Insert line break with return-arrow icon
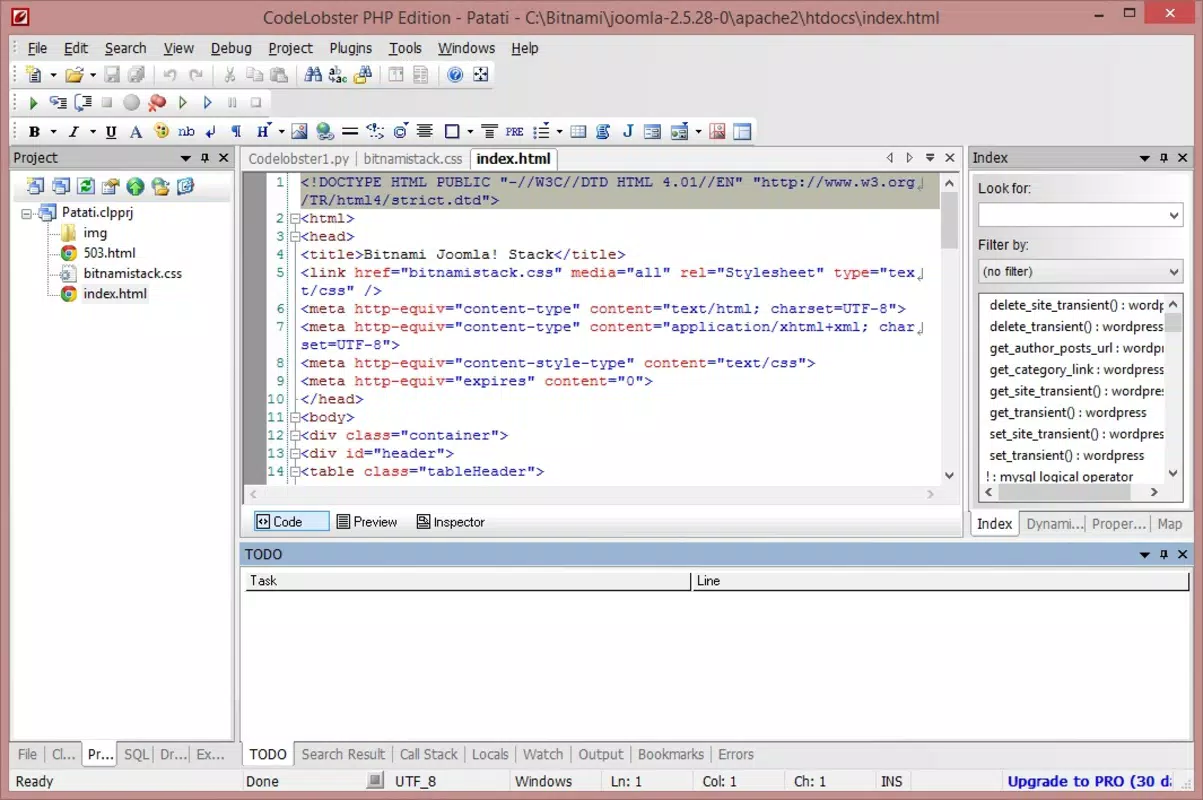The height and width of the screenshot is (800, 1203). tap(211, 131)
